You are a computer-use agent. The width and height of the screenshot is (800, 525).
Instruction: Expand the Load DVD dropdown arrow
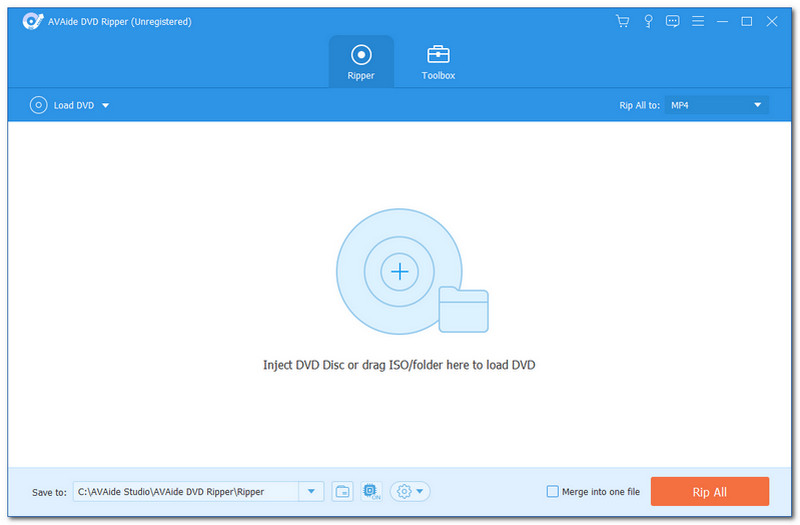pyautogui.click(x=106, y=106)
